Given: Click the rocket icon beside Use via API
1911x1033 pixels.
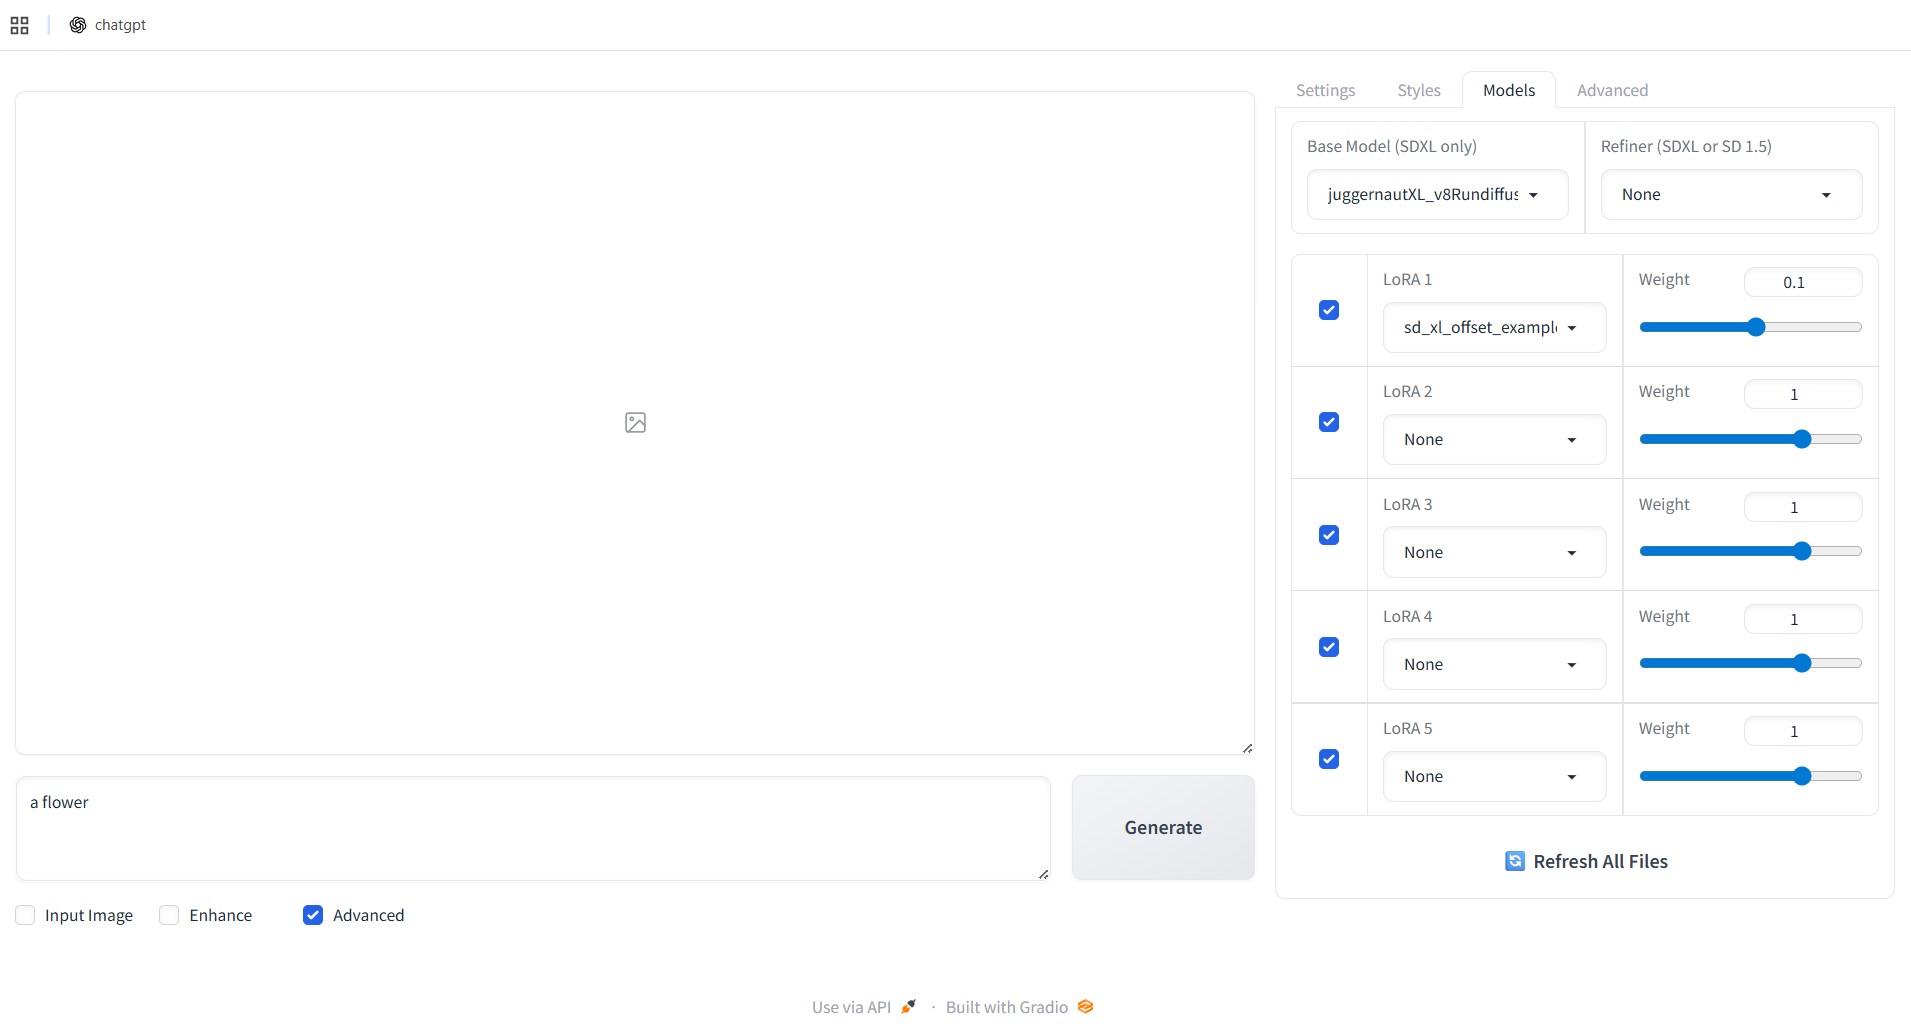Looking at the screenshot, I should click(908, 1007).
